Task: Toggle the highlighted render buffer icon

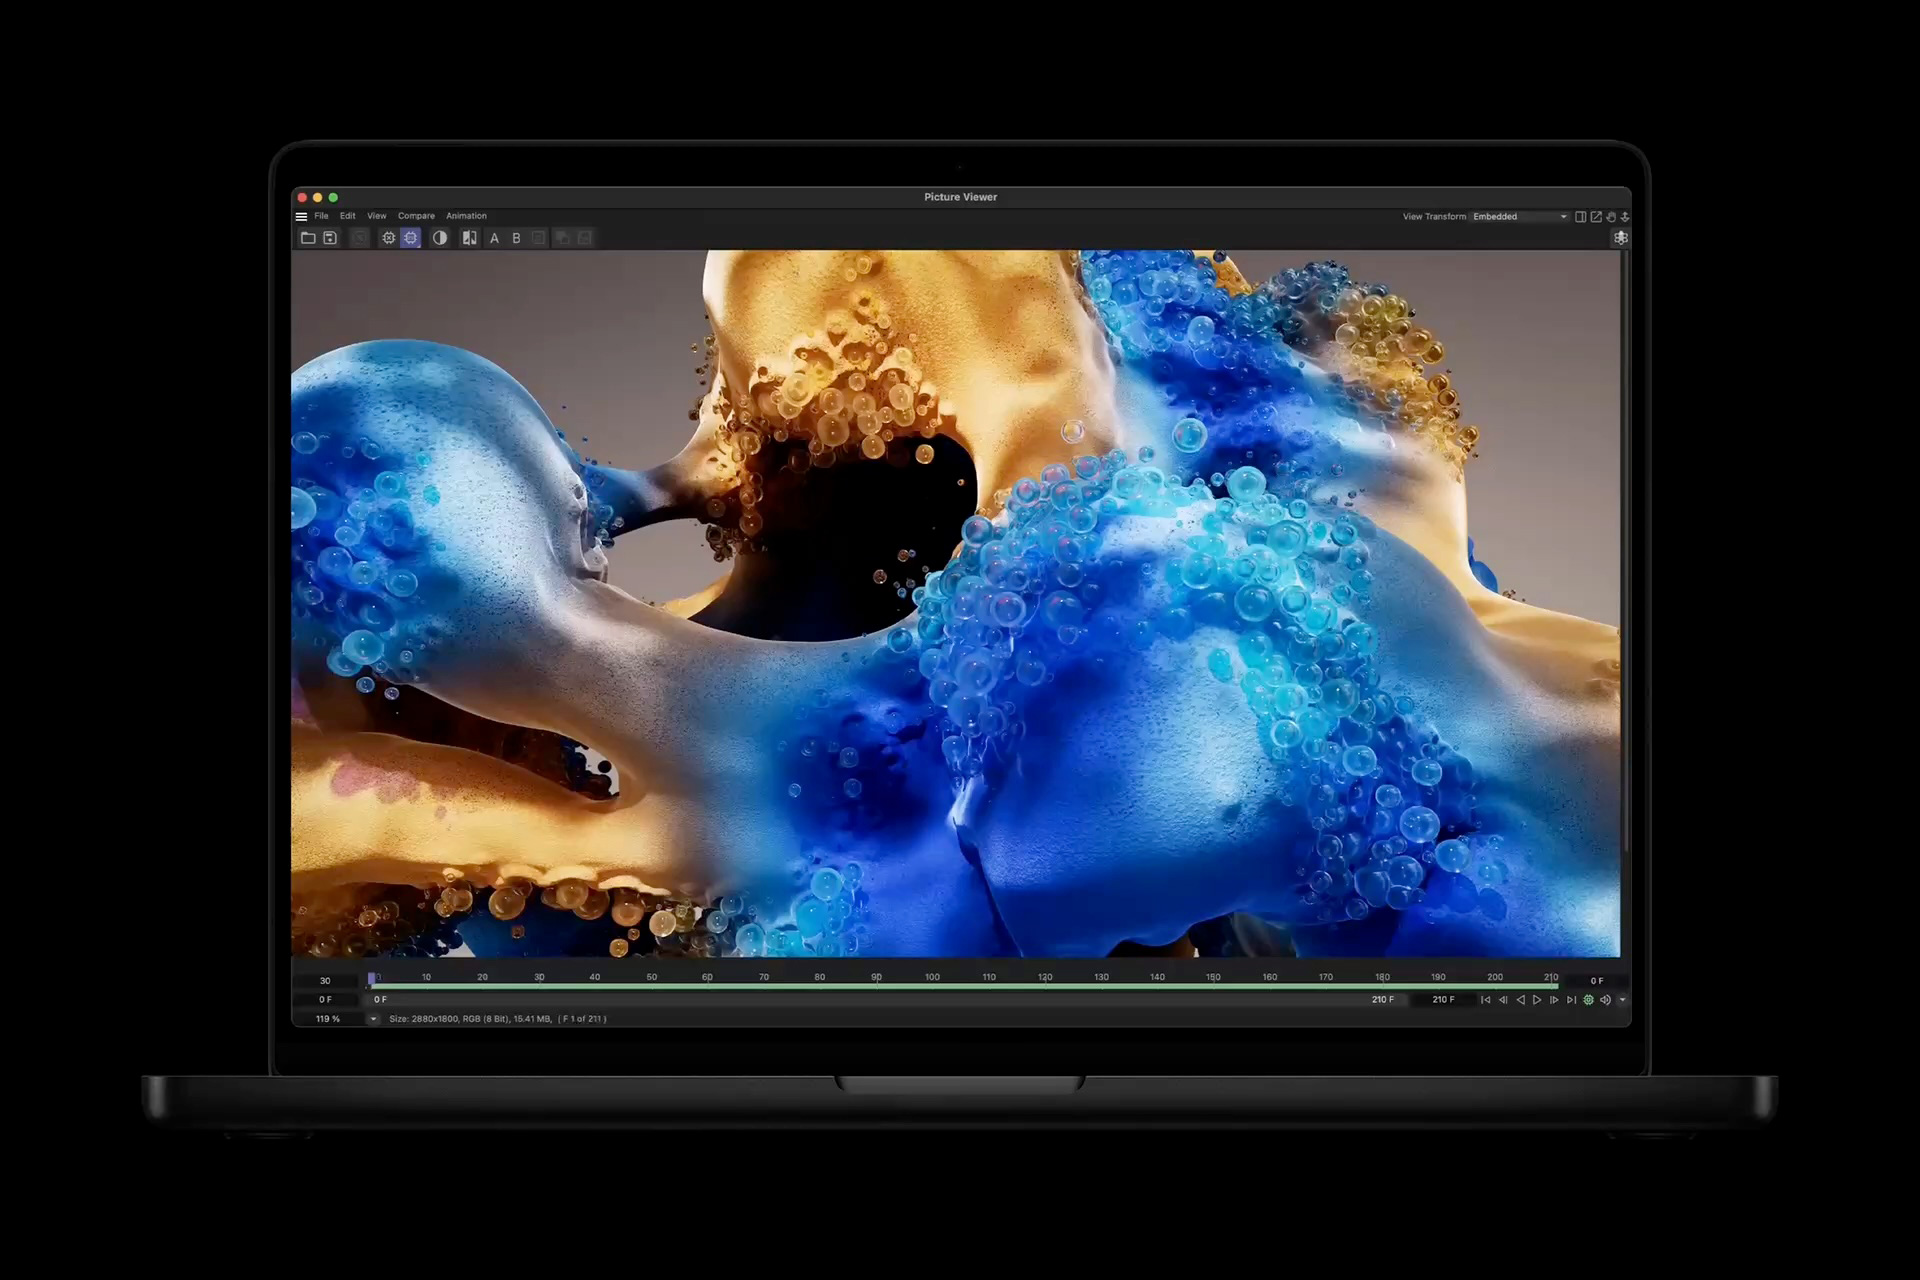Action: pyautogui.click(x=410, y=238)
